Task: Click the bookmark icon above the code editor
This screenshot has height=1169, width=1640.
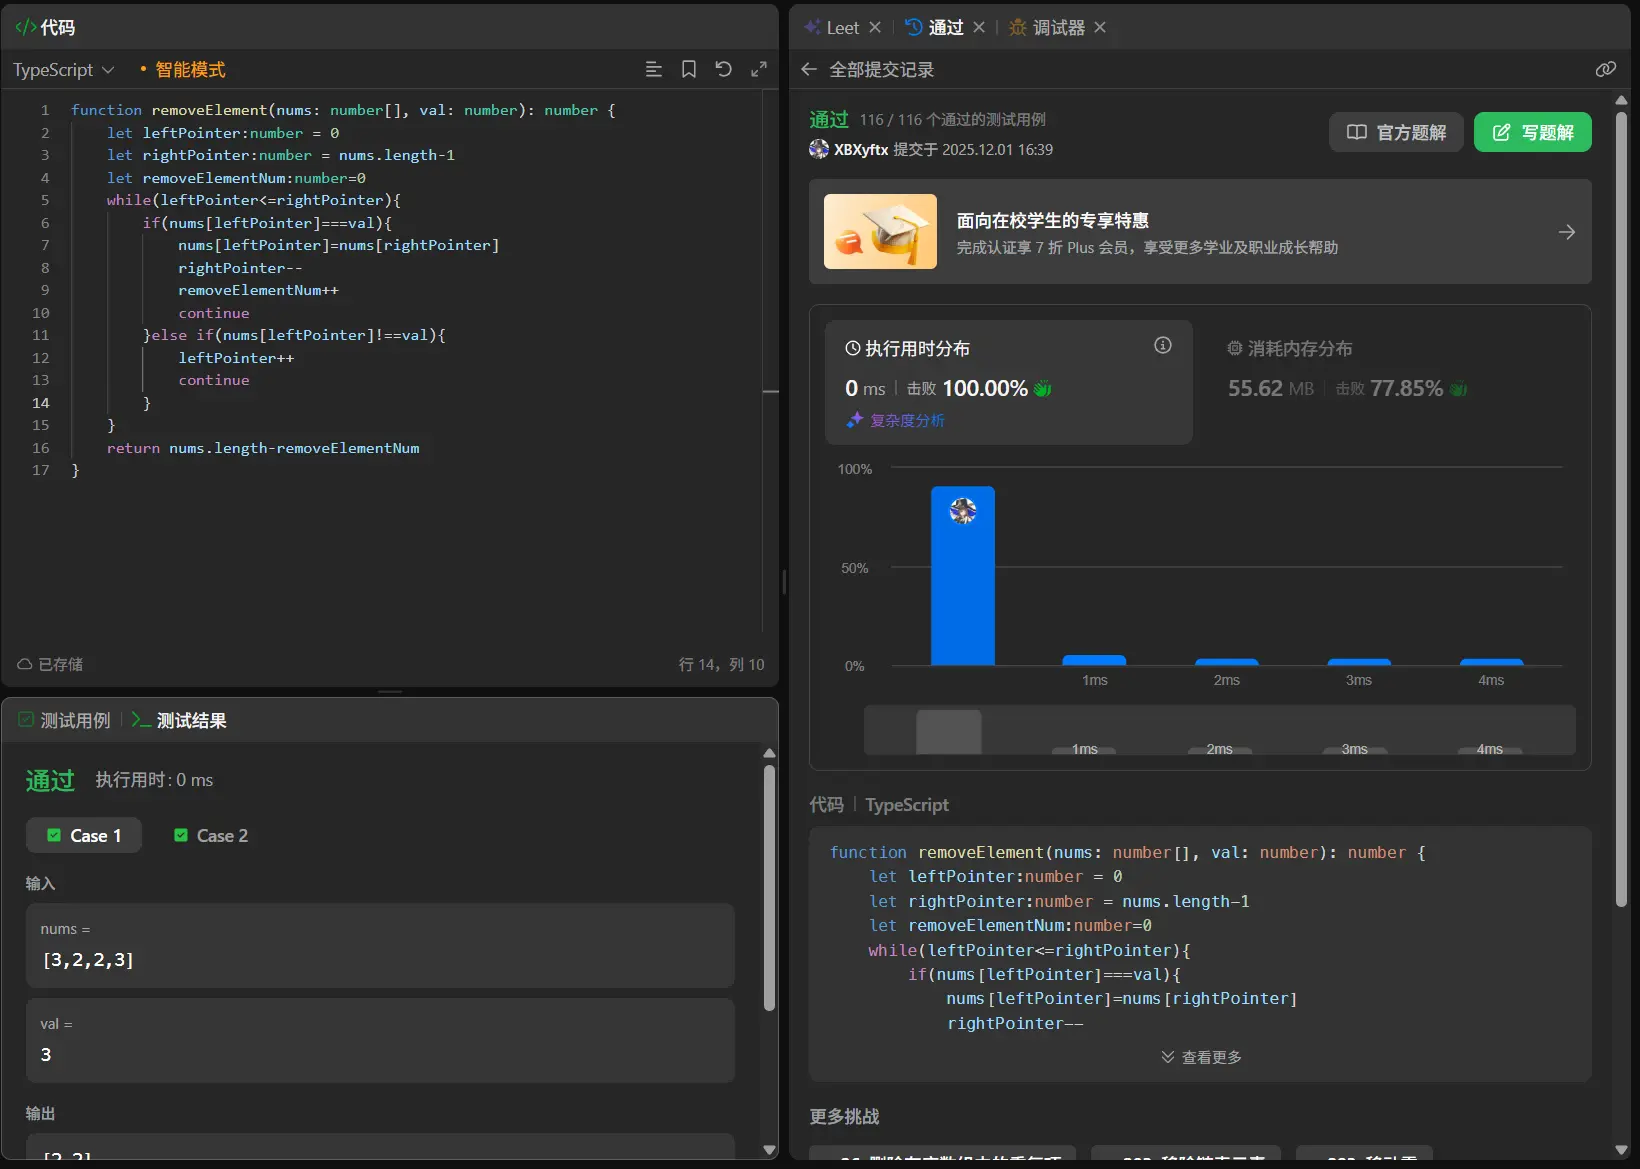Action: pyautogui.click(x=689, y=69)
